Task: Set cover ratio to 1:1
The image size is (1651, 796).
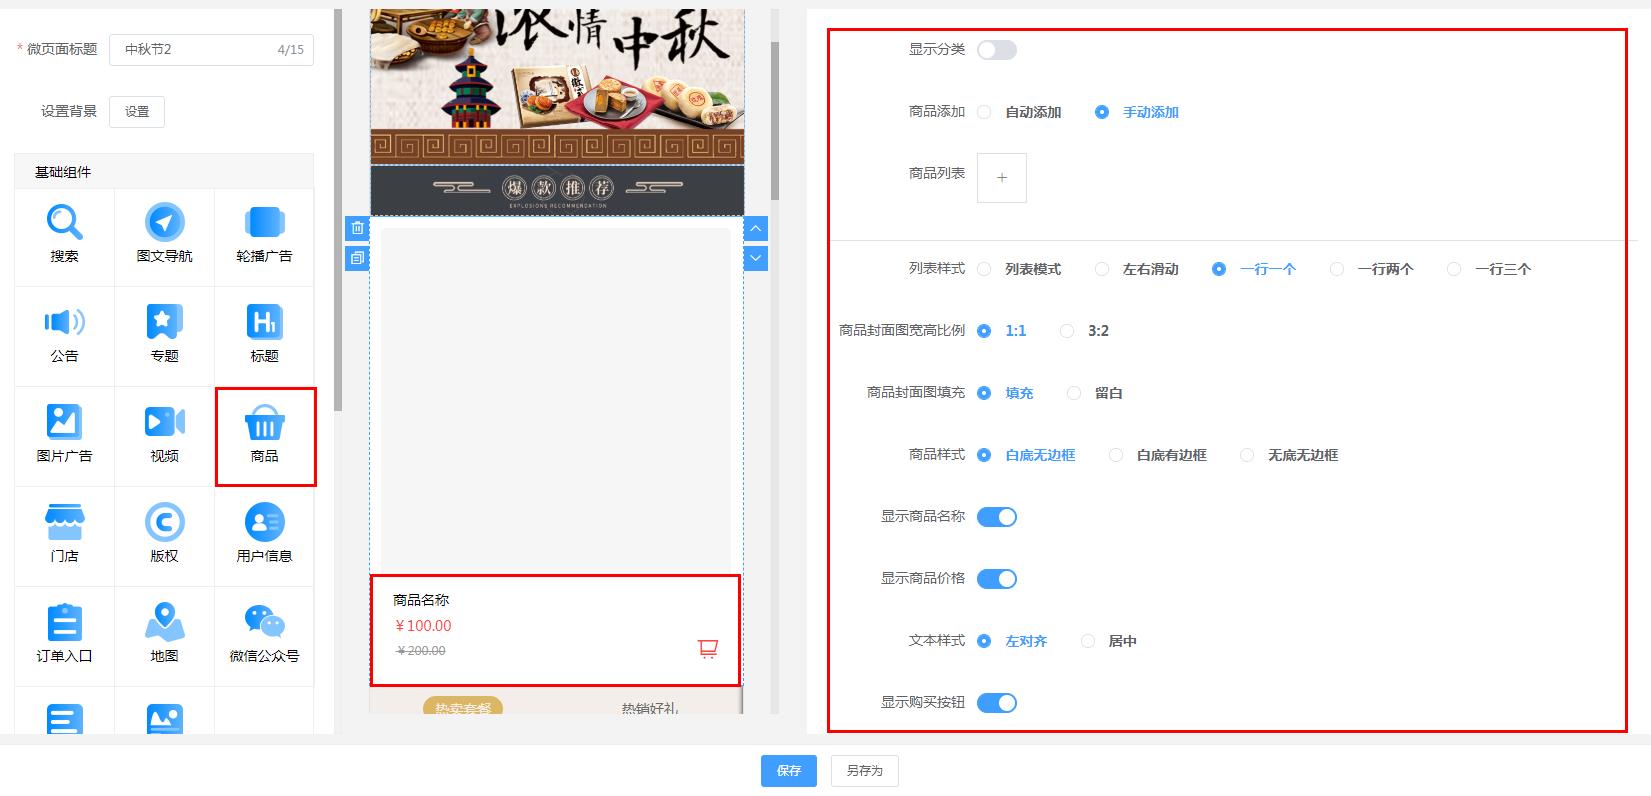Action: pos(1002,331)
